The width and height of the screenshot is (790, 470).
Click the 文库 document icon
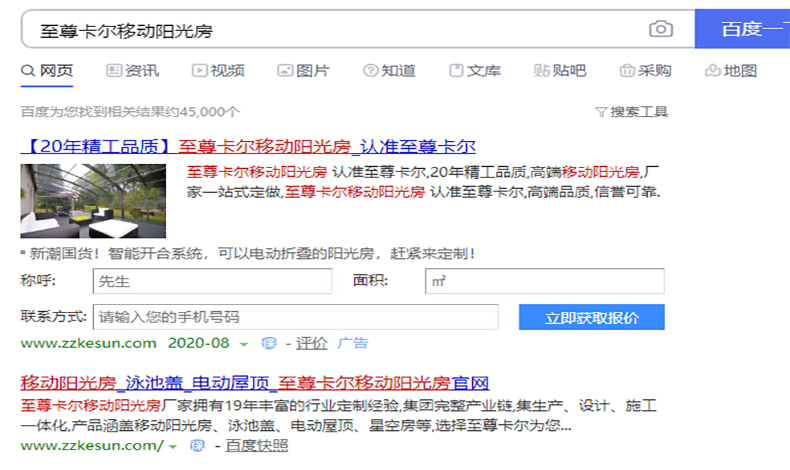coord(456,71)
